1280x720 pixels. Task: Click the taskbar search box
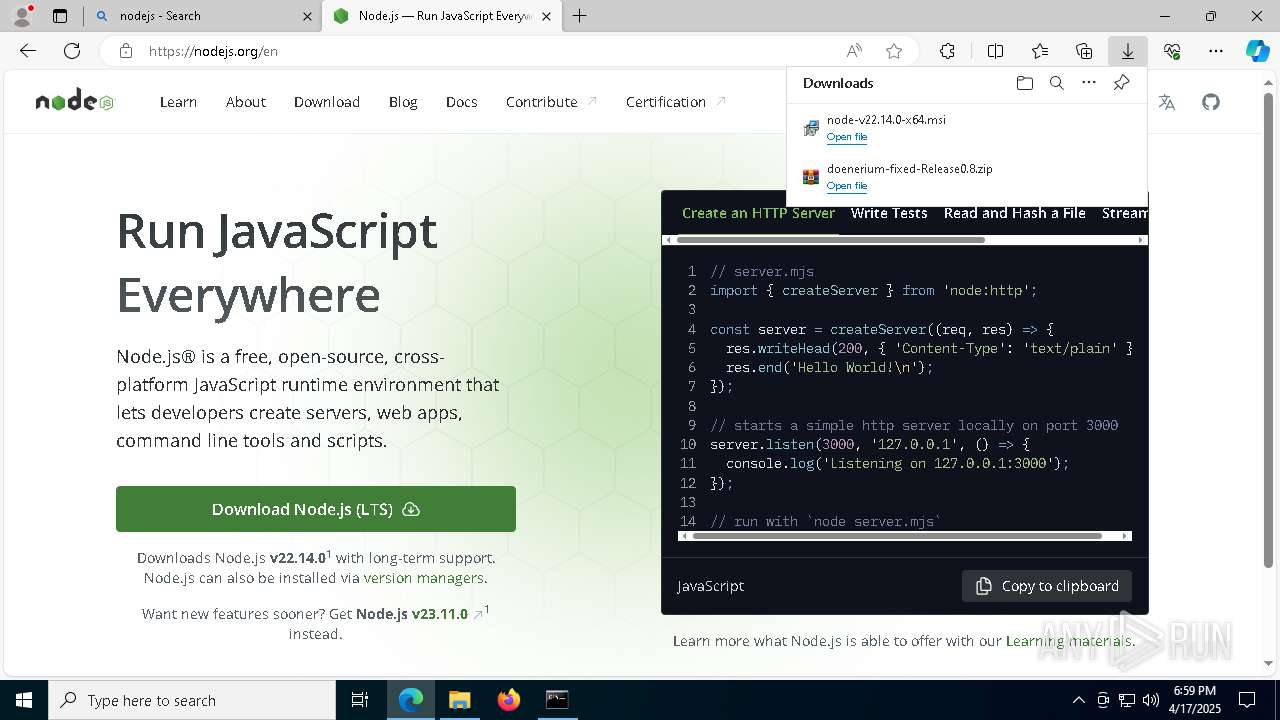(x=192, y=700)
